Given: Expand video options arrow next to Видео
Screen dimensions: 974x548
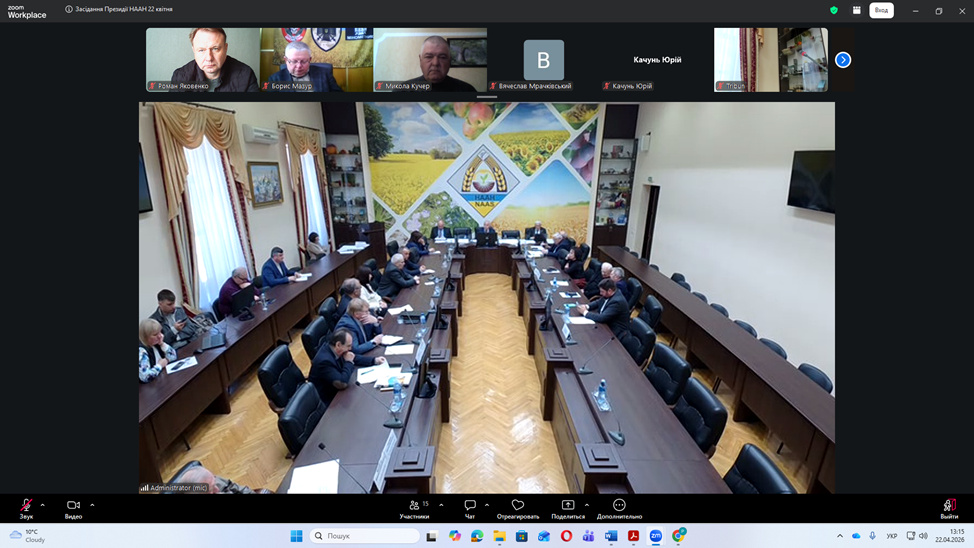Looking at the screenshot, I should point(92,505).
